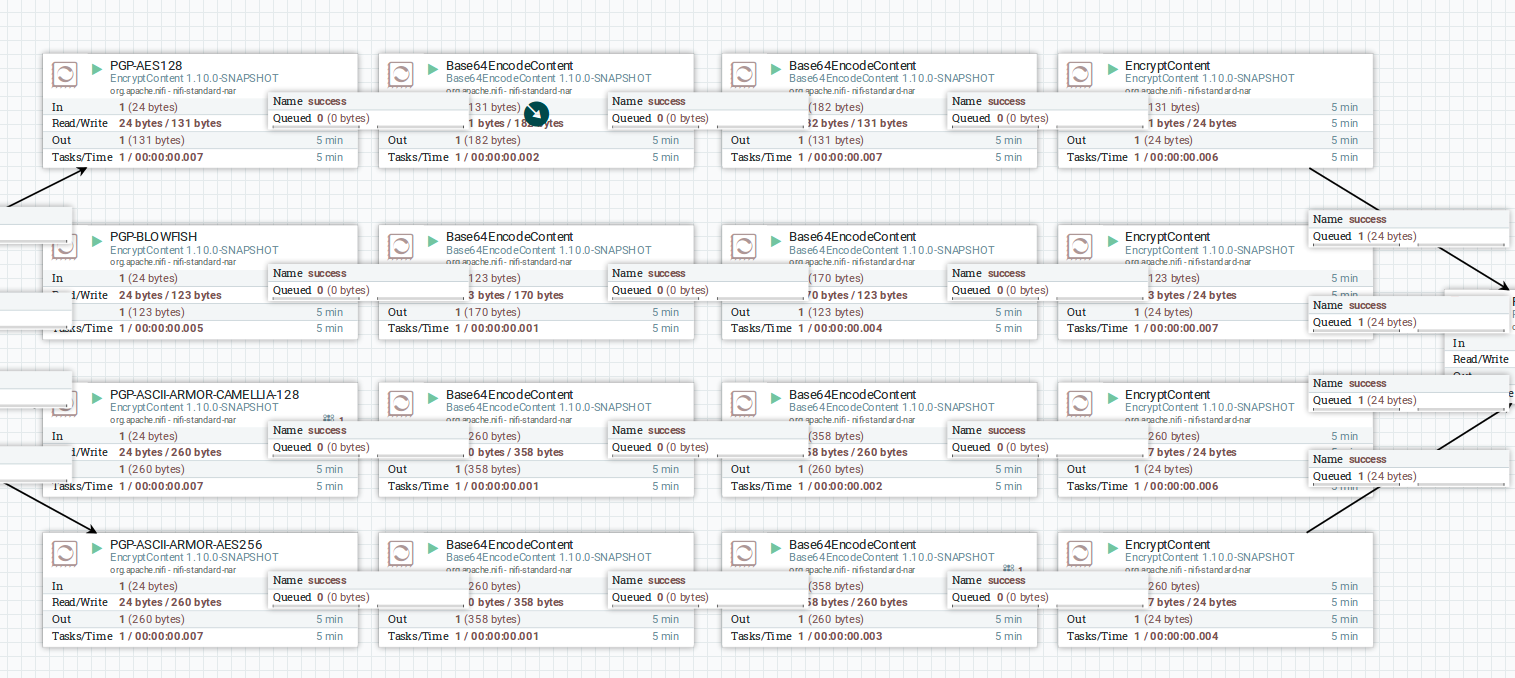Screen dimensions: 1515x678
Task: Click icon of Base64EncodeContent outputting 123 bytes
Action: [x=744, y=246]
